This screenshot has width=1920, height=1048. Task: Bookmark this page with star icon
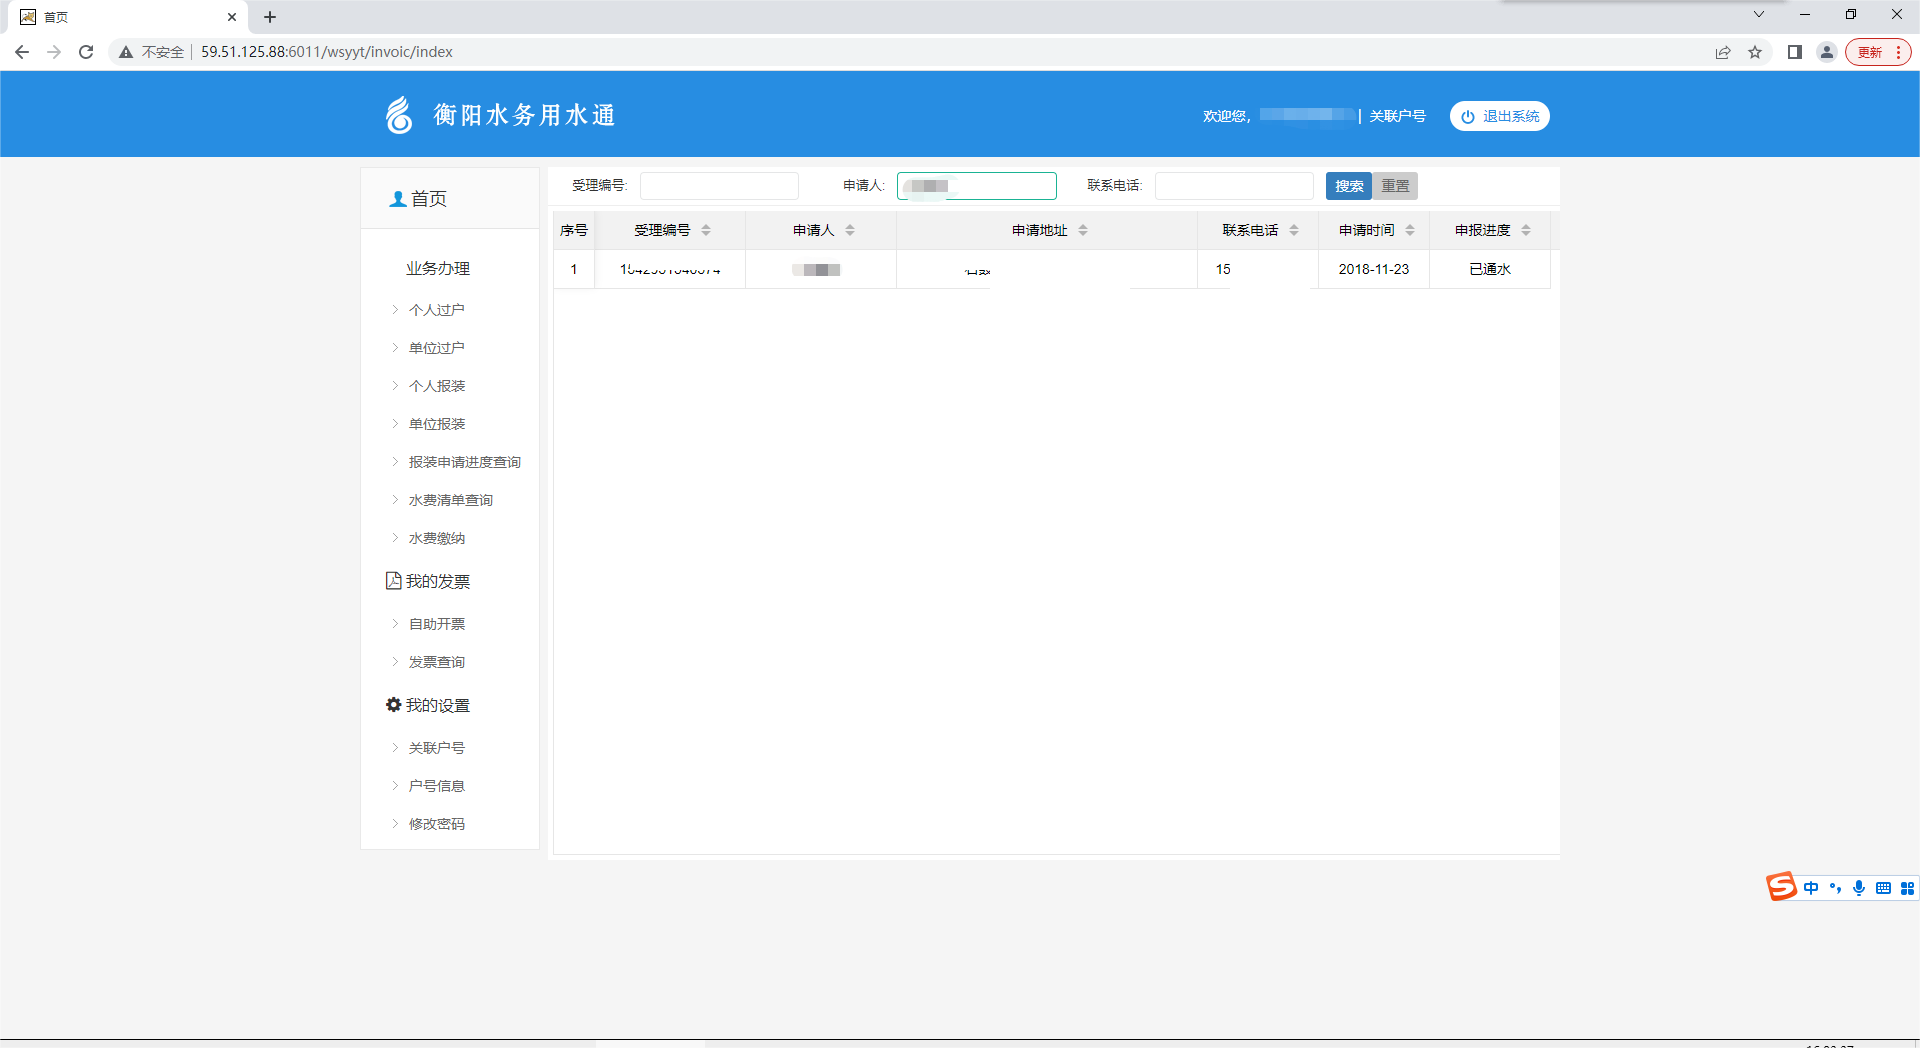pos(1755,52)
